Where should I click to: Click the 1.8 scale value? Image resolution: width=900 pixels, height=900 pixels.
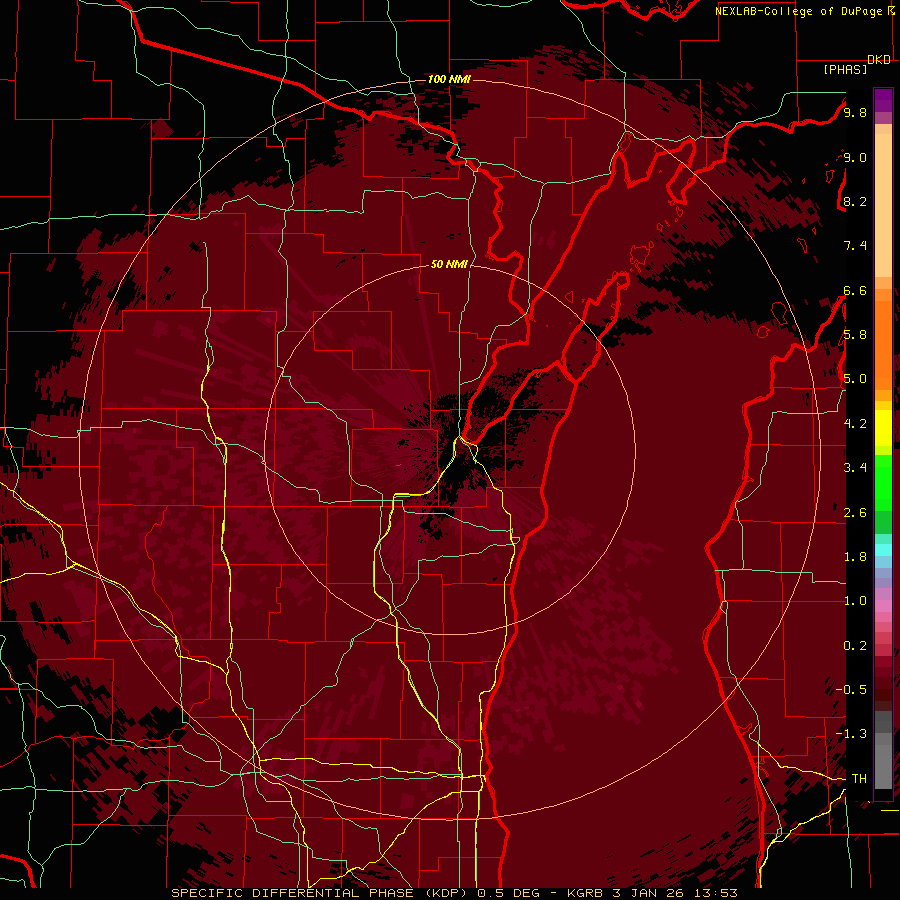(x=855, y=556)
